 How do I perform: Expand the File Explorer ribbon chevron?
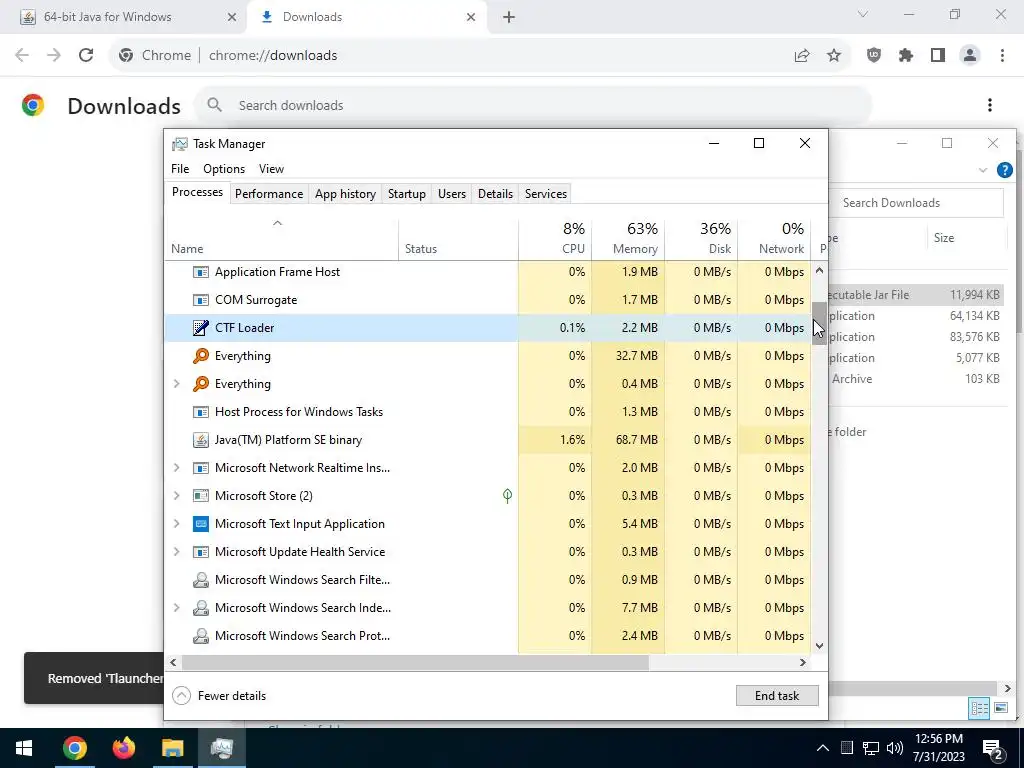click(x=983, y=170)
